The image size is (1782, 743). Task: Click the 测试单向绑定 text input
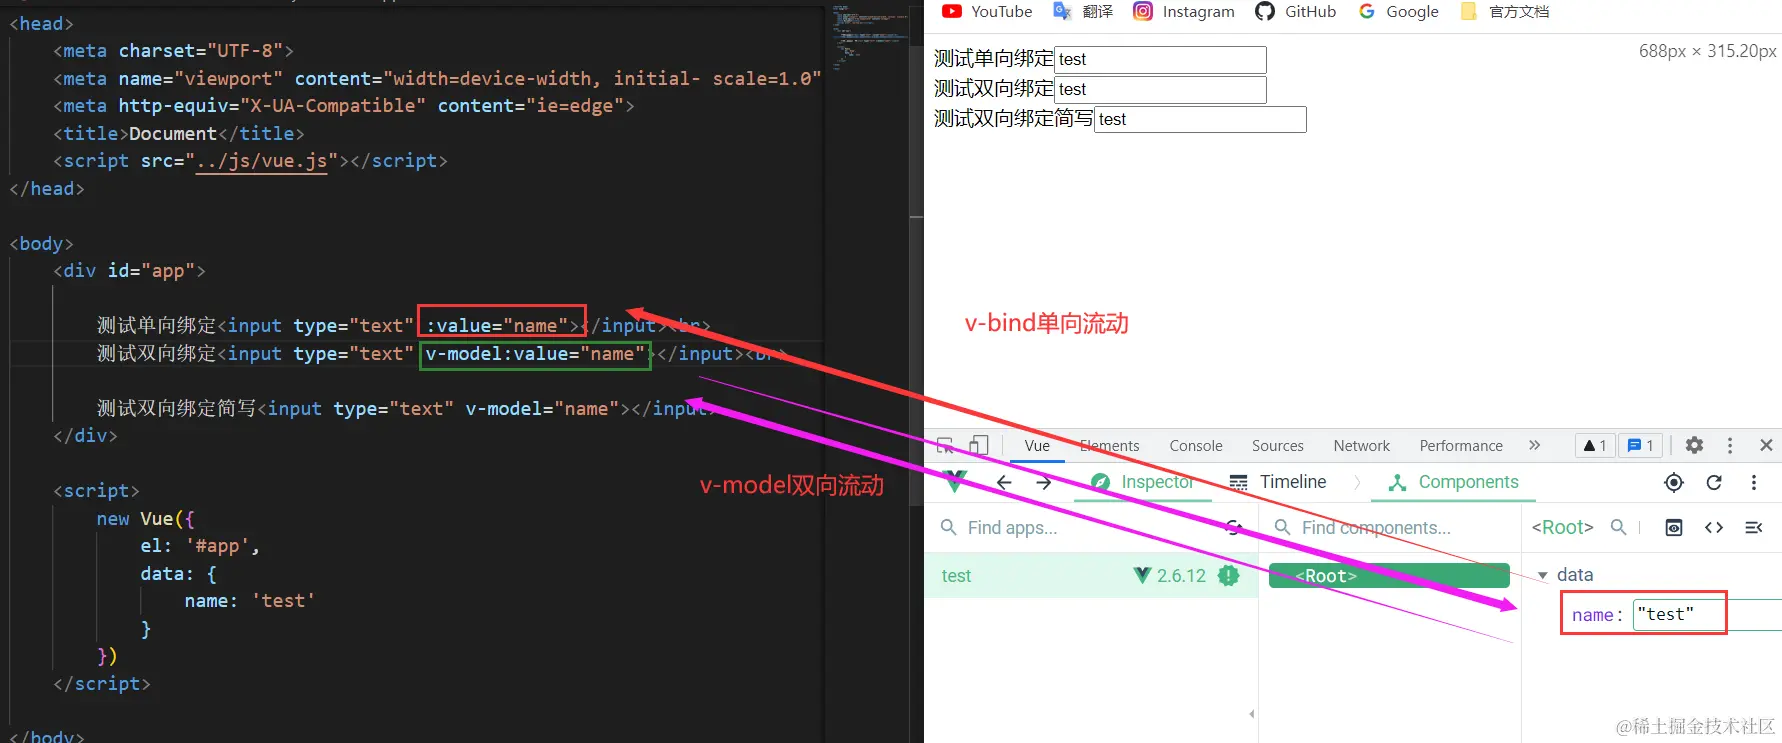(1160, 60)
